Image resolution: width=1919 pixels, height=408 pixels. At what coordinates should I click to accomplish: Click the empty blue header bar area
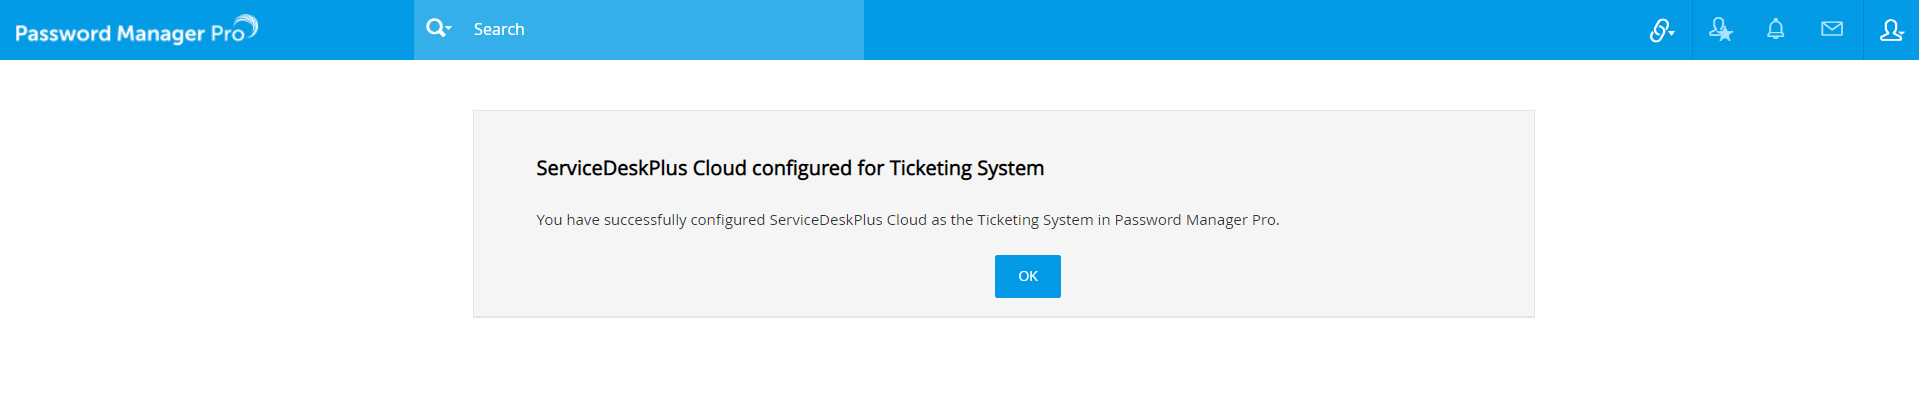(x=1250, y=30)
